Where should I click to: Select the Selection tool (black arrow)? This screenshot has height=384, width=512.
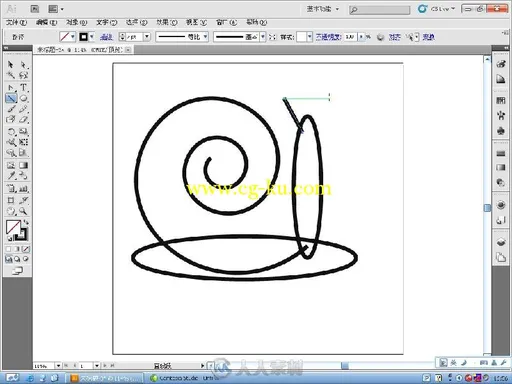click(11, 65)
